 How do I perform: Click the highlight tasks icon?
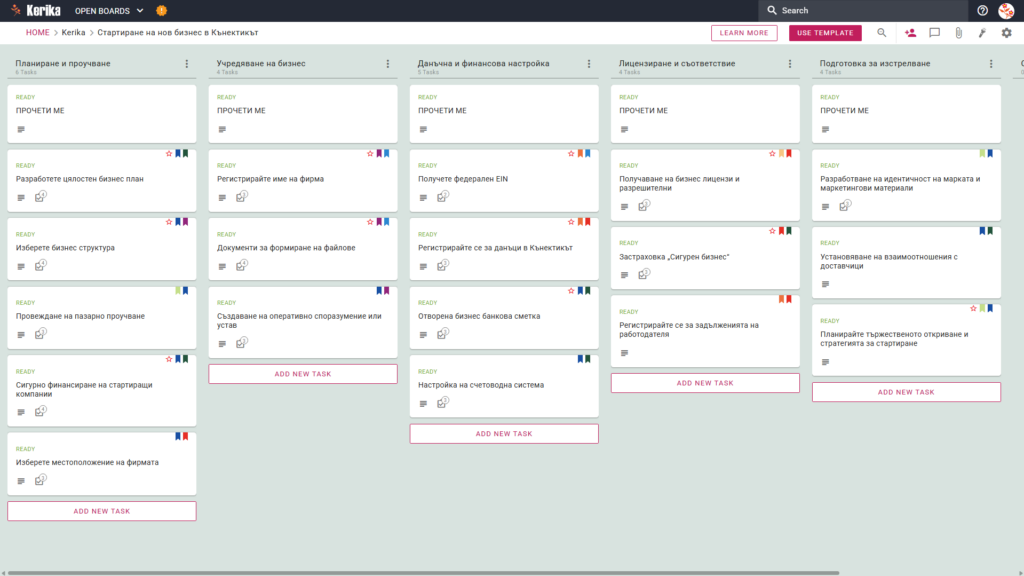(x=982, y=33)
